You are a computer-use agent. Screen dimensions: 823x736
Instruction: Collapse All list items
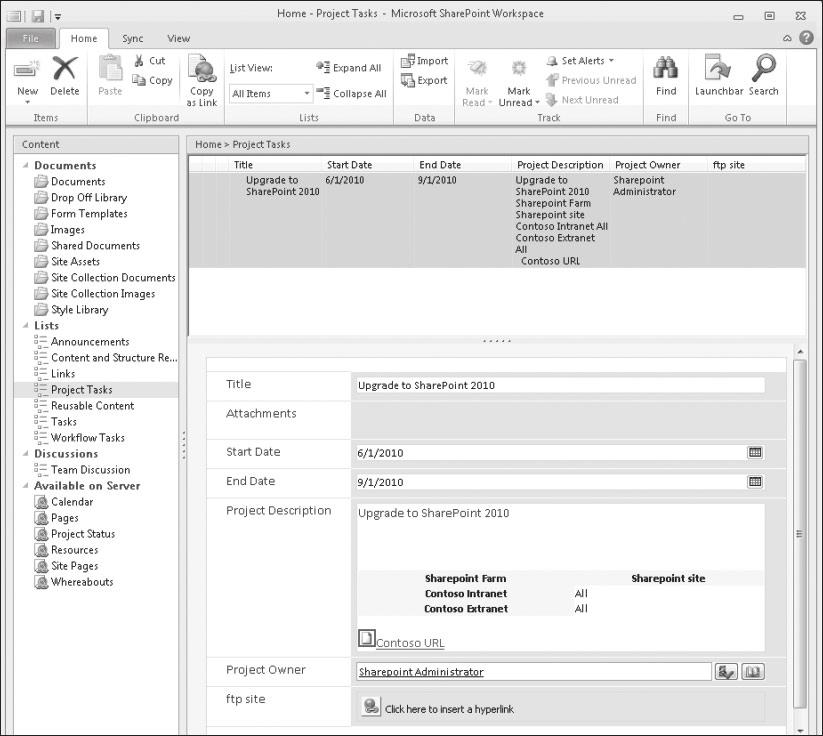click(351, 93)
